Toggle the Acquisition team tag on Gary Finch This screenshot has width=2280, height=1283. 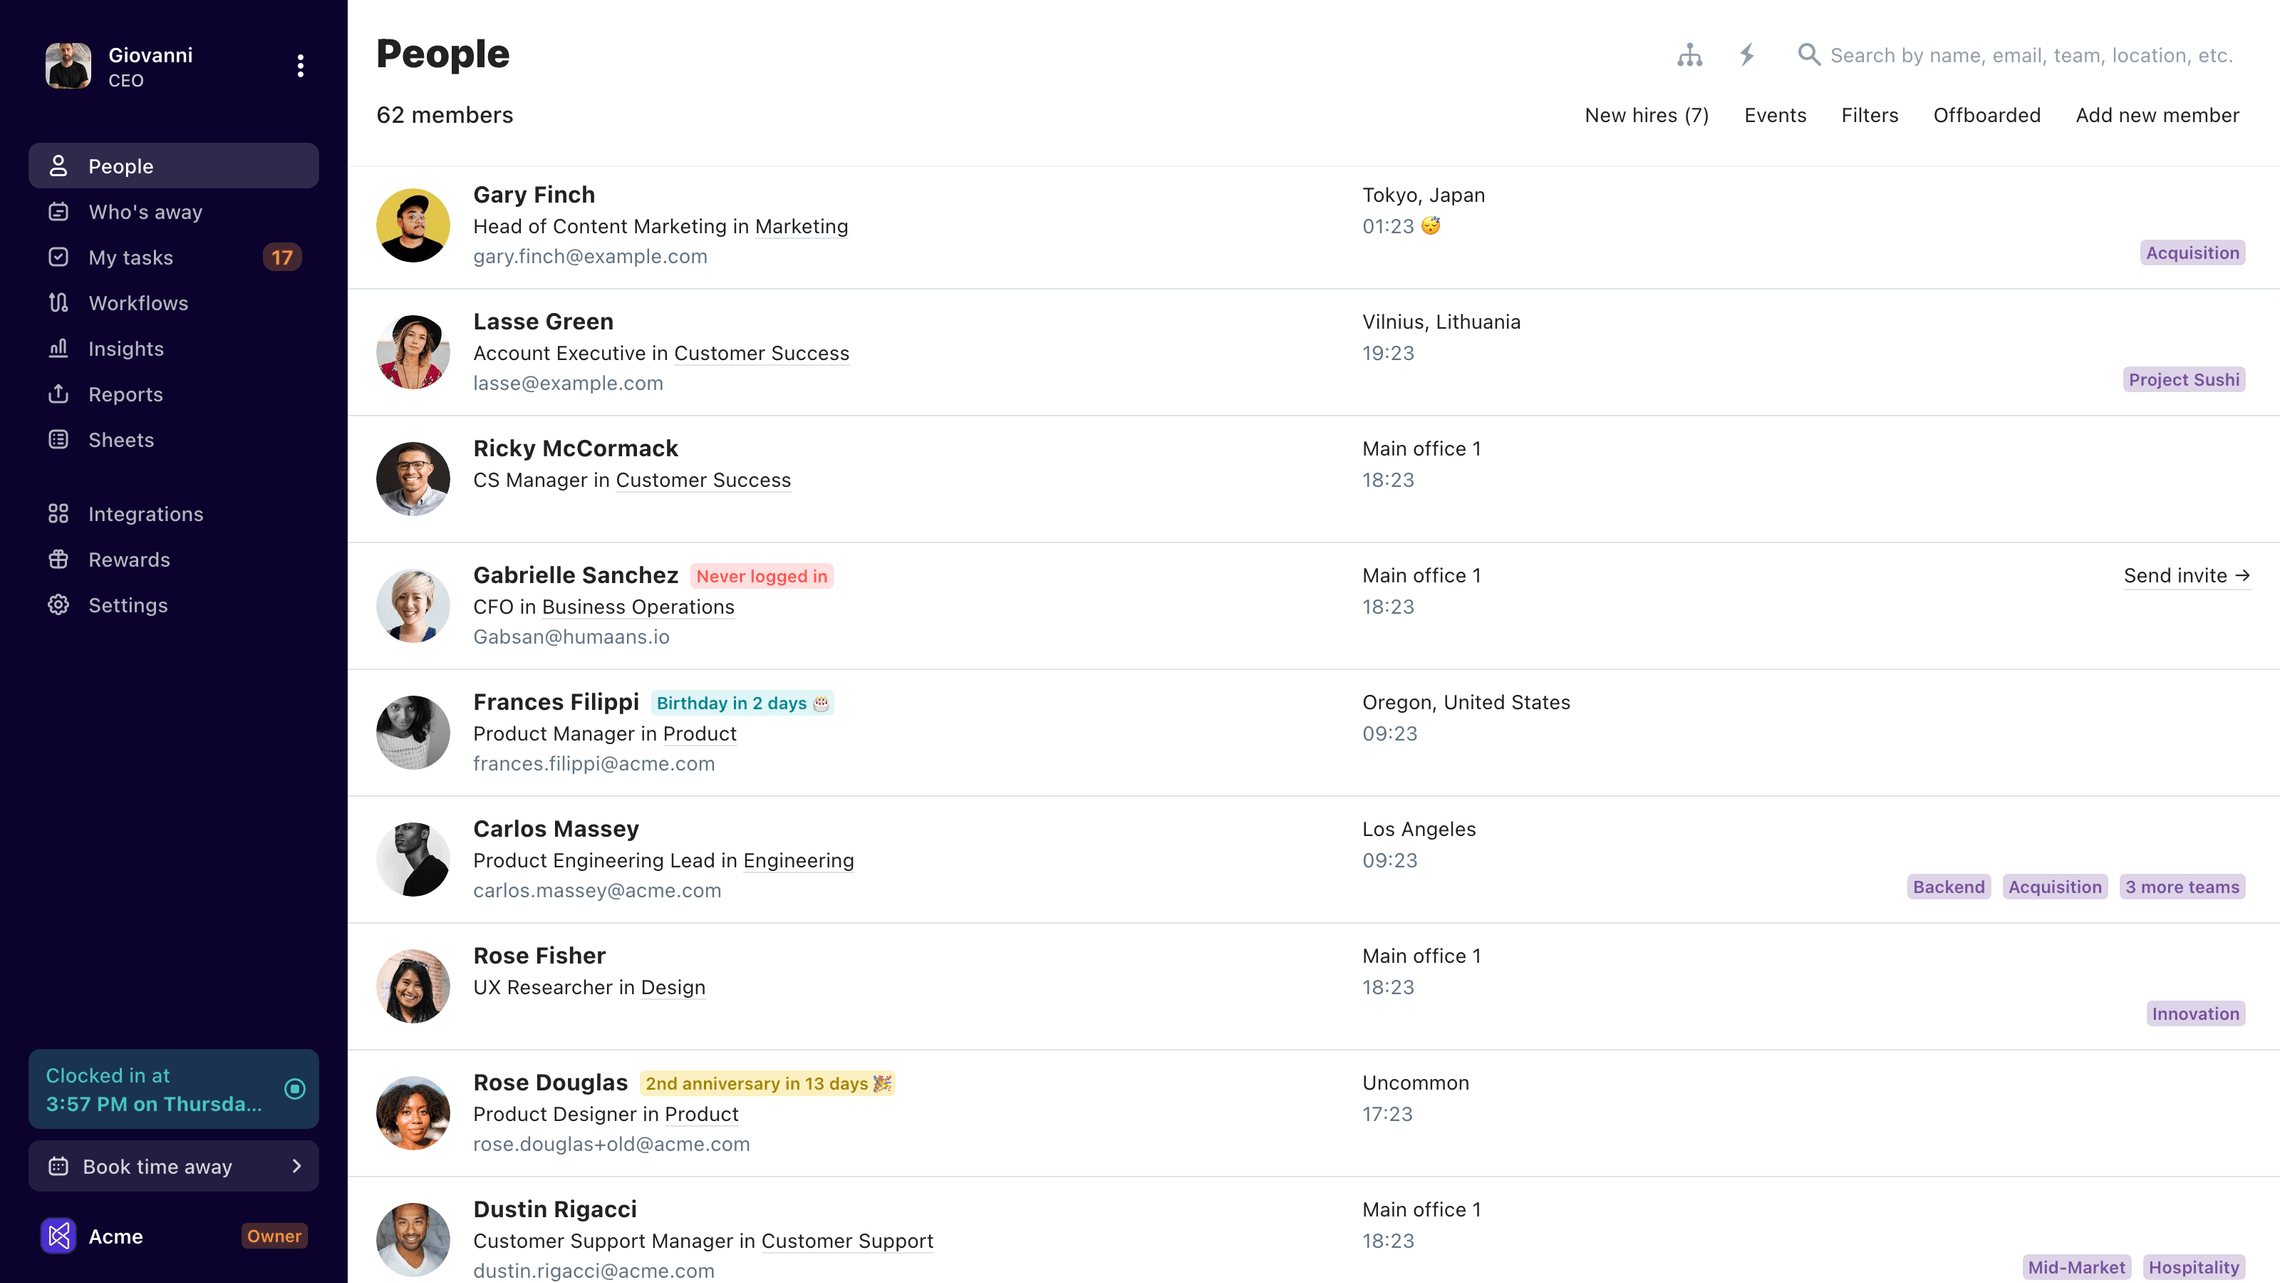2192,252
